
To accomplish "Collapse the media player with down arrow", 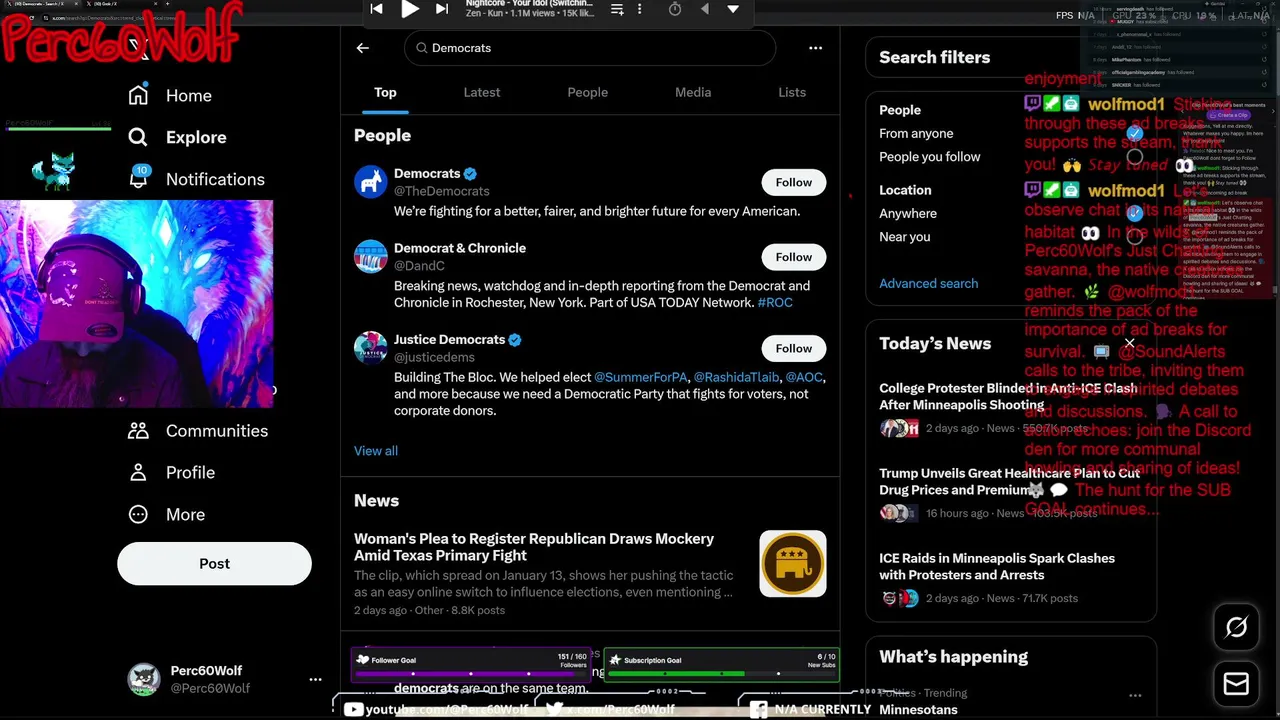I will (x=733, y=9).
